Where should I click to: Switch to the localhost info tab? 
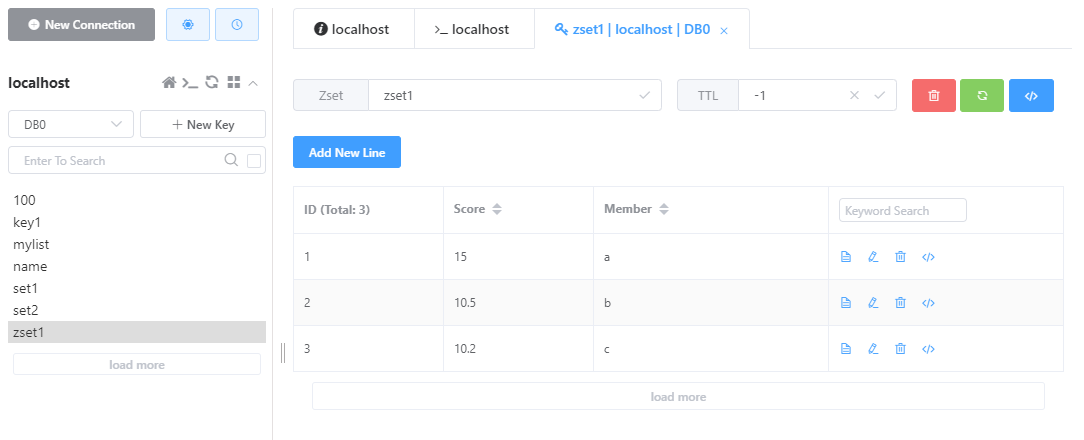[x=353, y=29]
